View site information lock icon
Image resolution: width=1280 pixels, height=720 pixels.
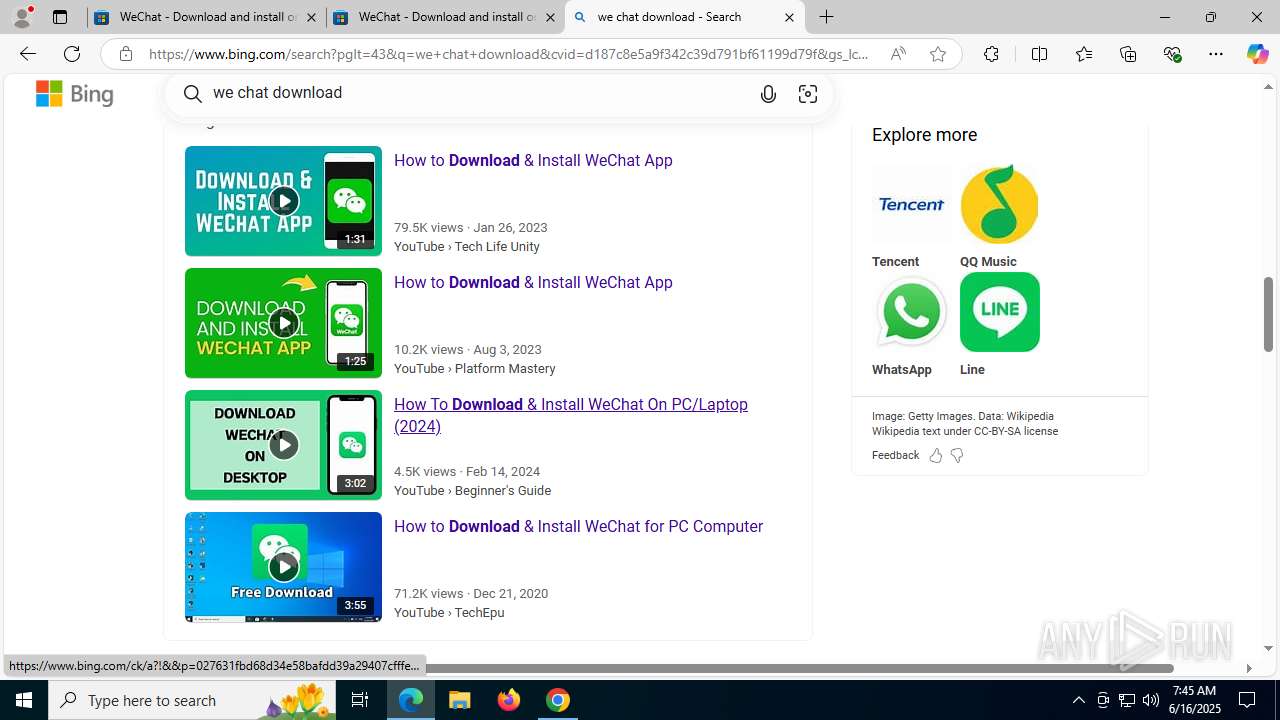click(125, 54)
